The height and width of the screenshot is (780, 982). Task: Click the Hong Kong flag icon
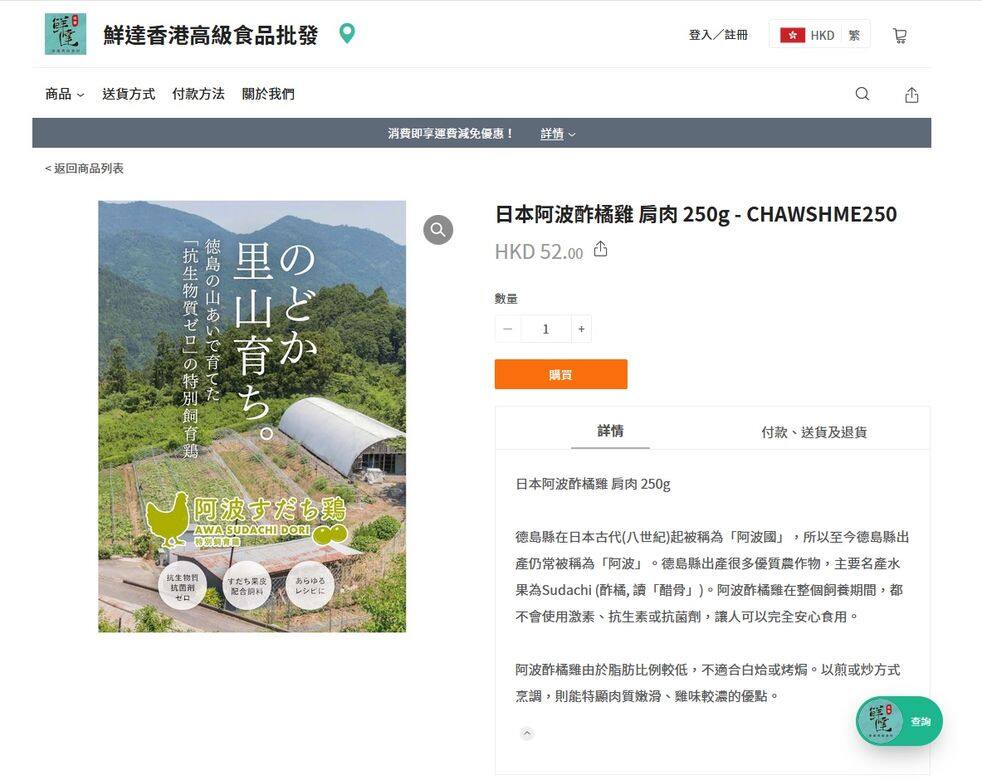(792, 35)
